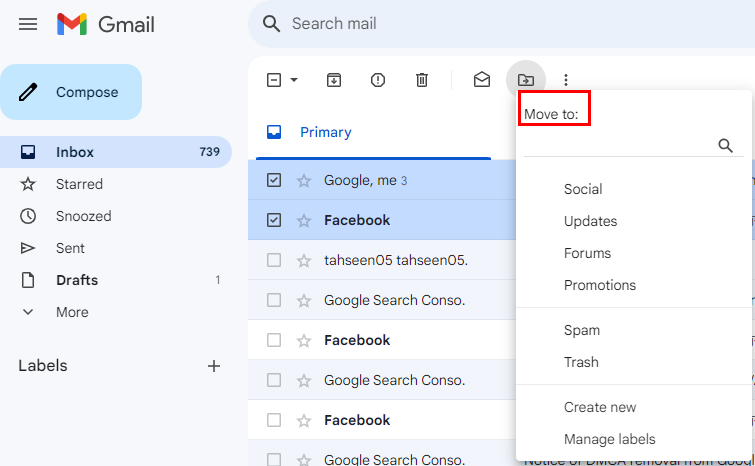Open the Inbox folder

click(116, 152)
